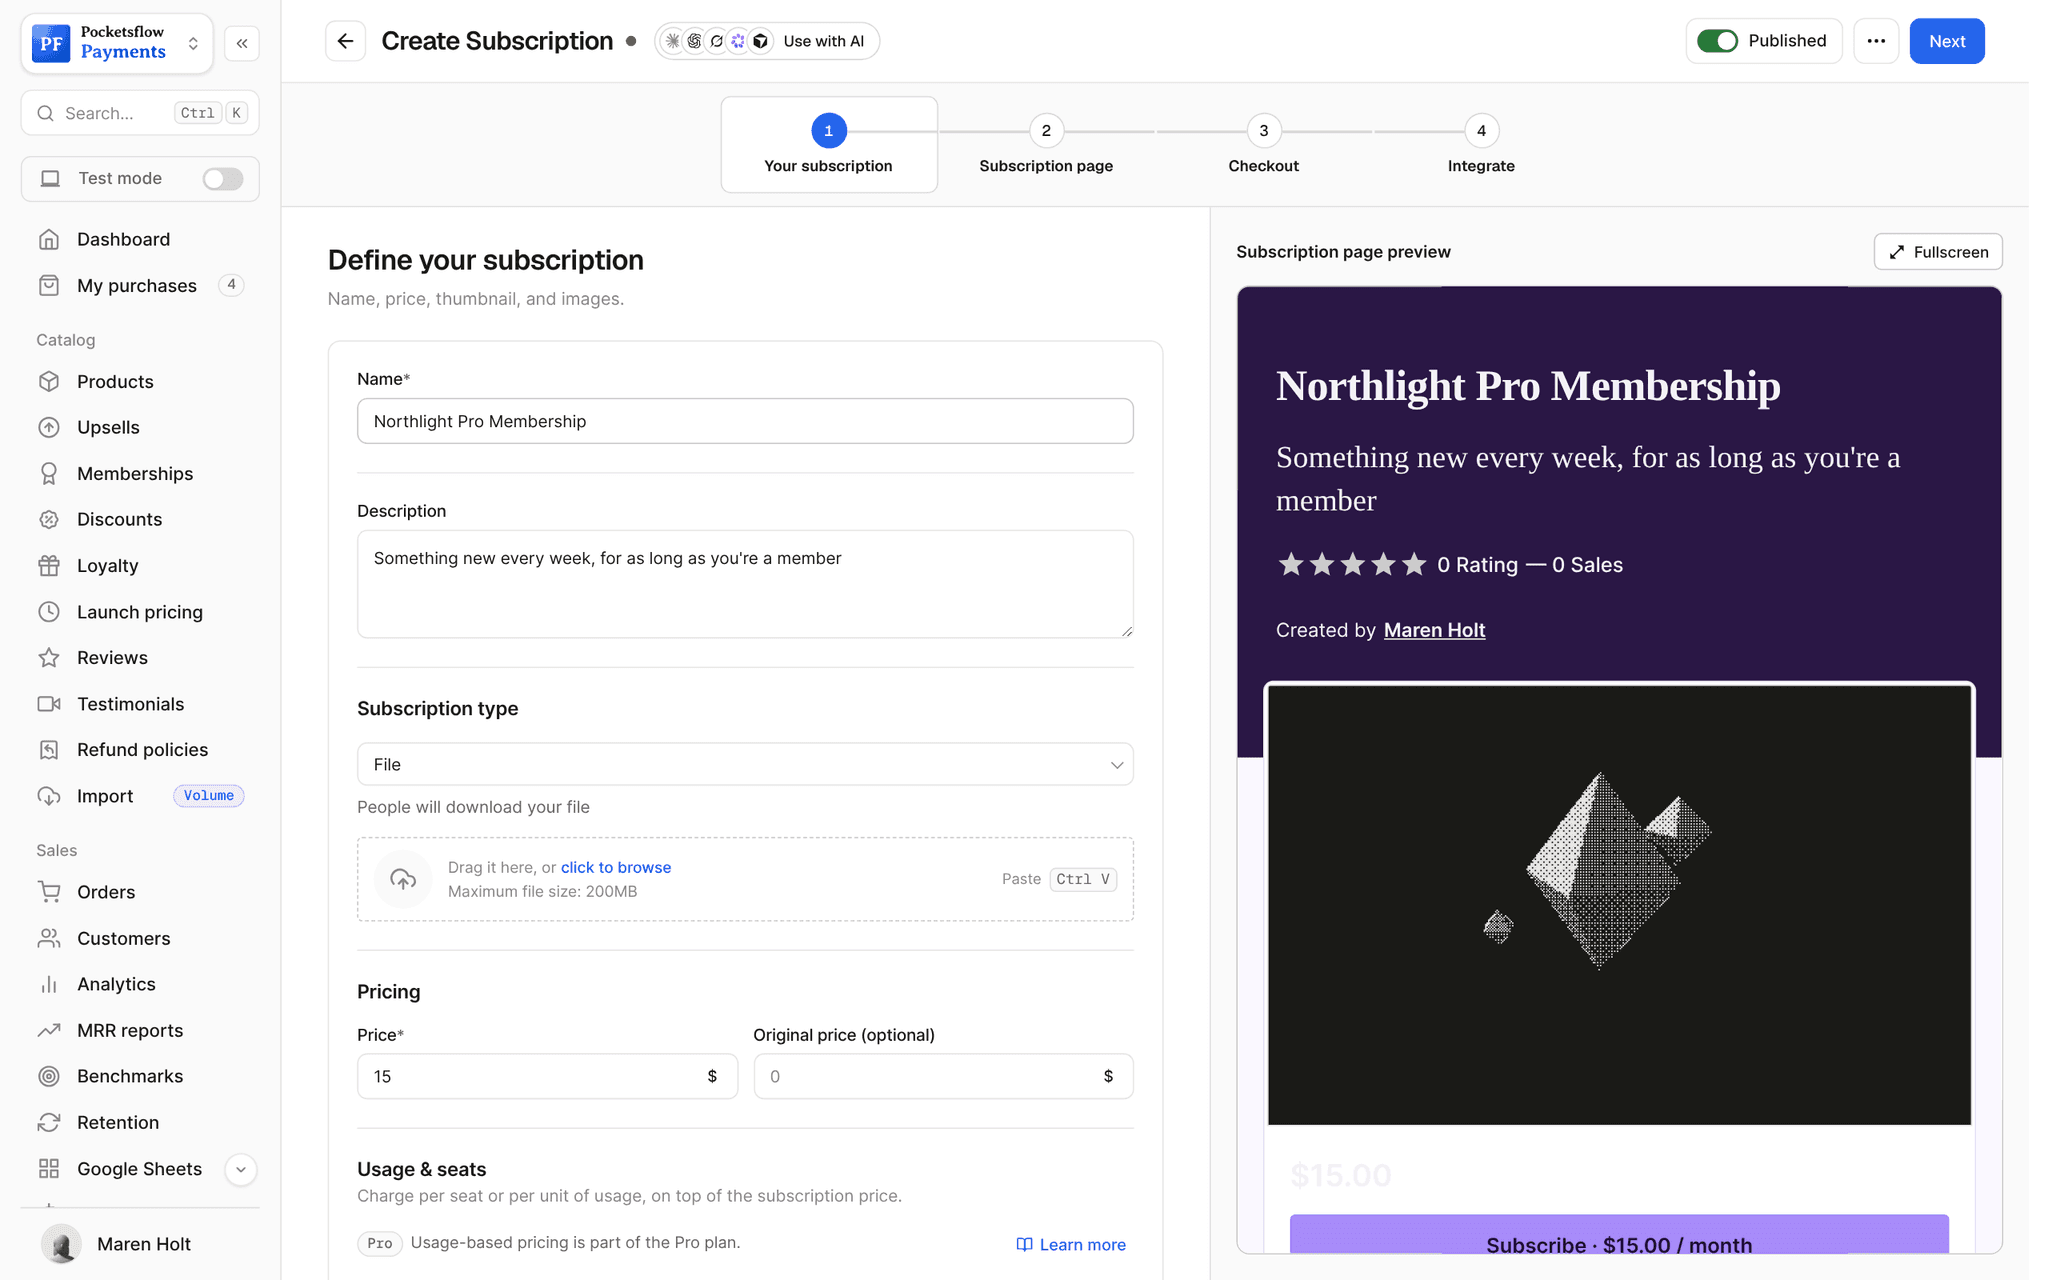Go back using the arrow button
Image resolution: width=2048 pixels, height=1280 pixels.
click(x=345, y=41)
